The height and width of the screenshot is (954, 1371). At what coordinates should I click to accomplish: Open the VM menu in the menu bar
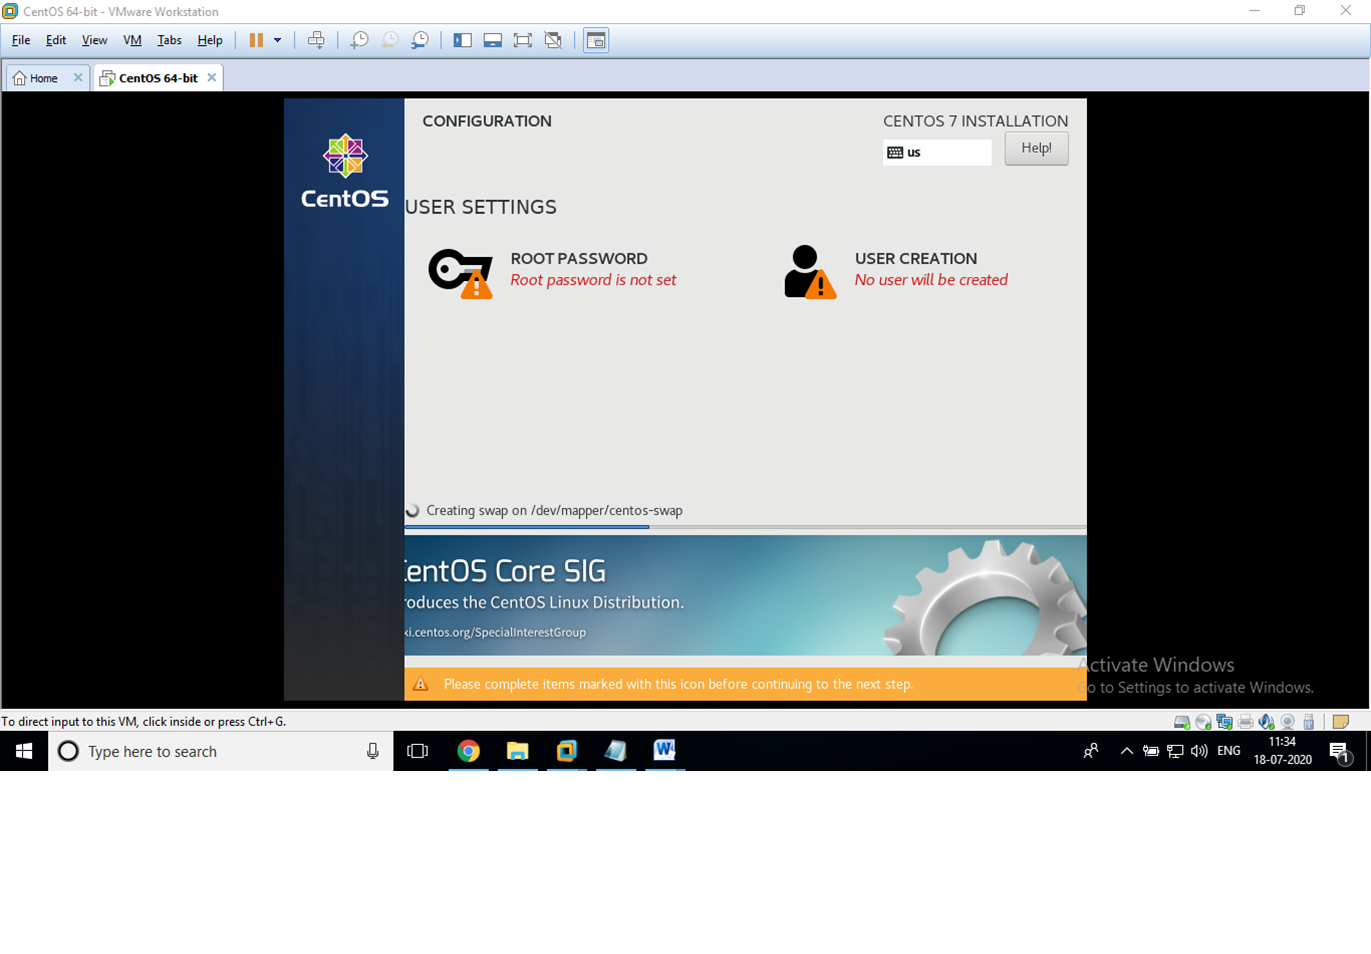click(x=132, y=40)
